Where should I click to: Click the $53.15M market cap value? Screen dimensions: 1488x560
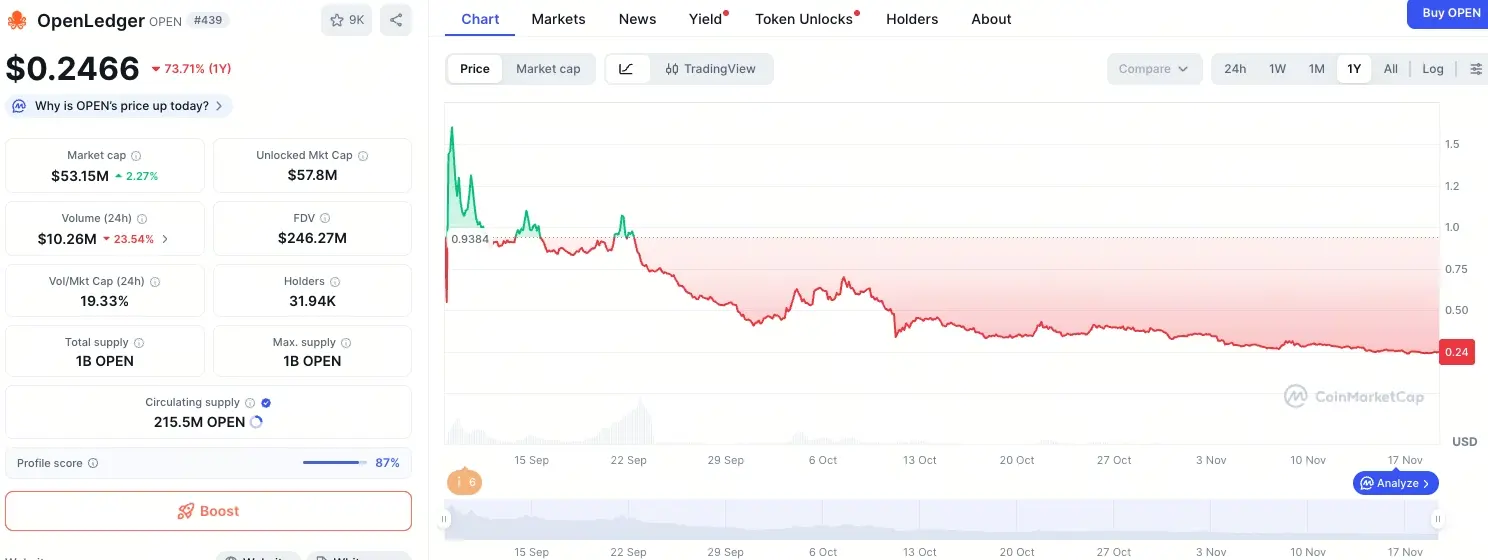(x=80, y=176)
